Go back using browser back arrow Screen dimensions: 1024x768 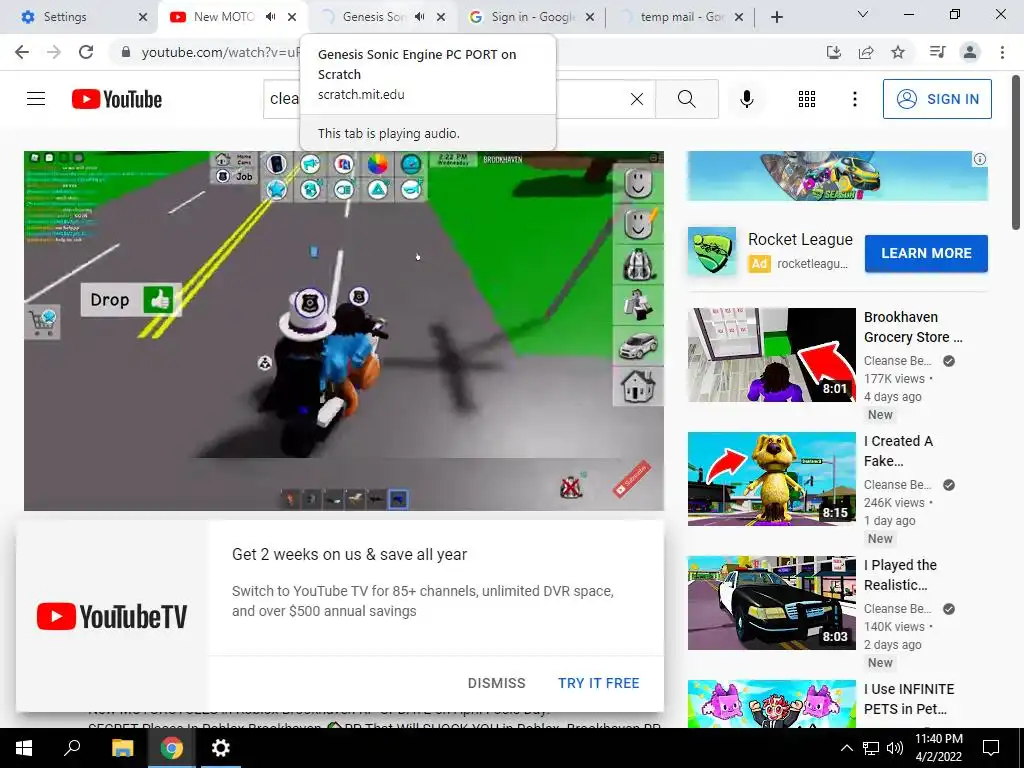pos(22,52)
